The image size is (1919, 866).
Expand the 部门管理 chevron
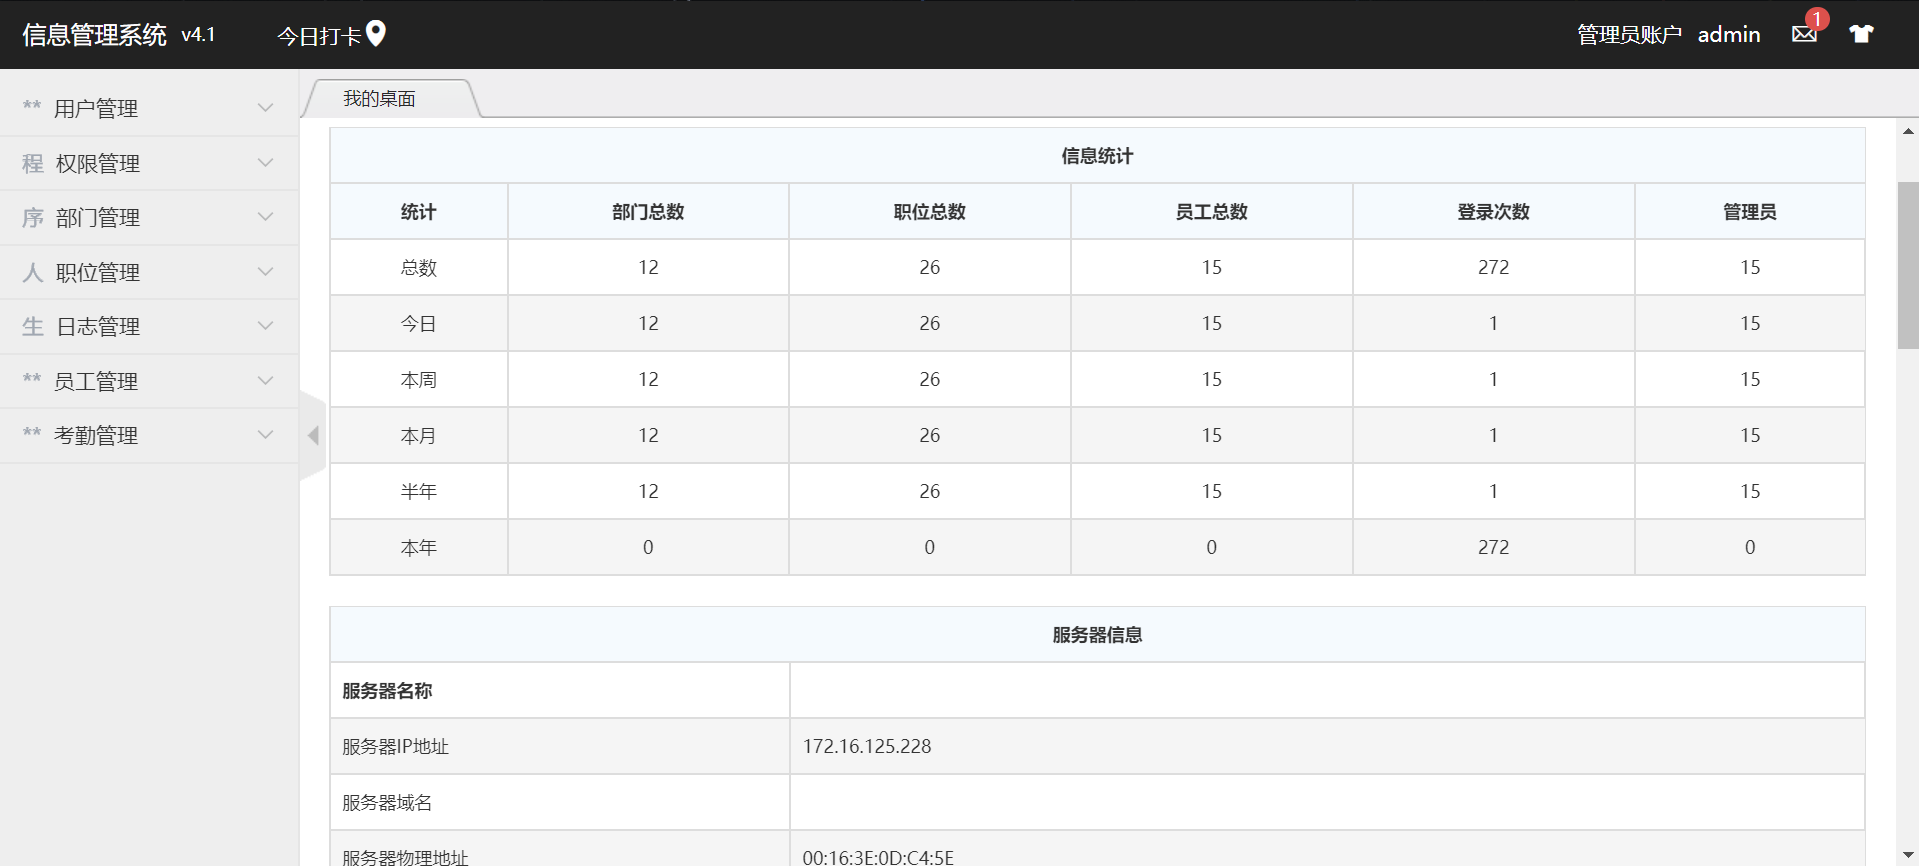(265, 217)
